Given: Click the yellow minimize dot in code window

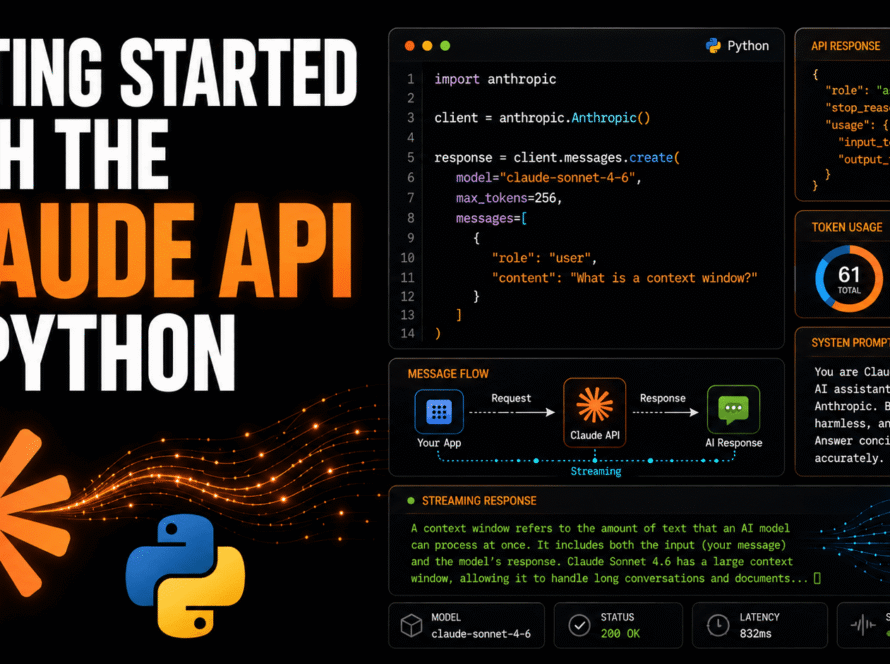Looking at the screenshot, I should coord(427,46).
